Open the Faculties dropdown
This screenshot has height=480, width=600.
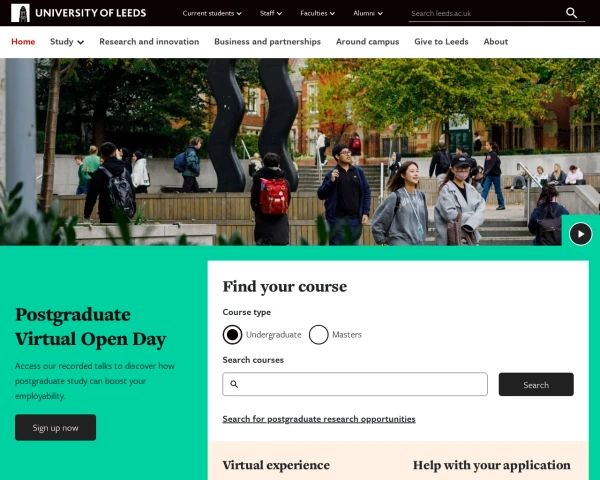[318, 13]
